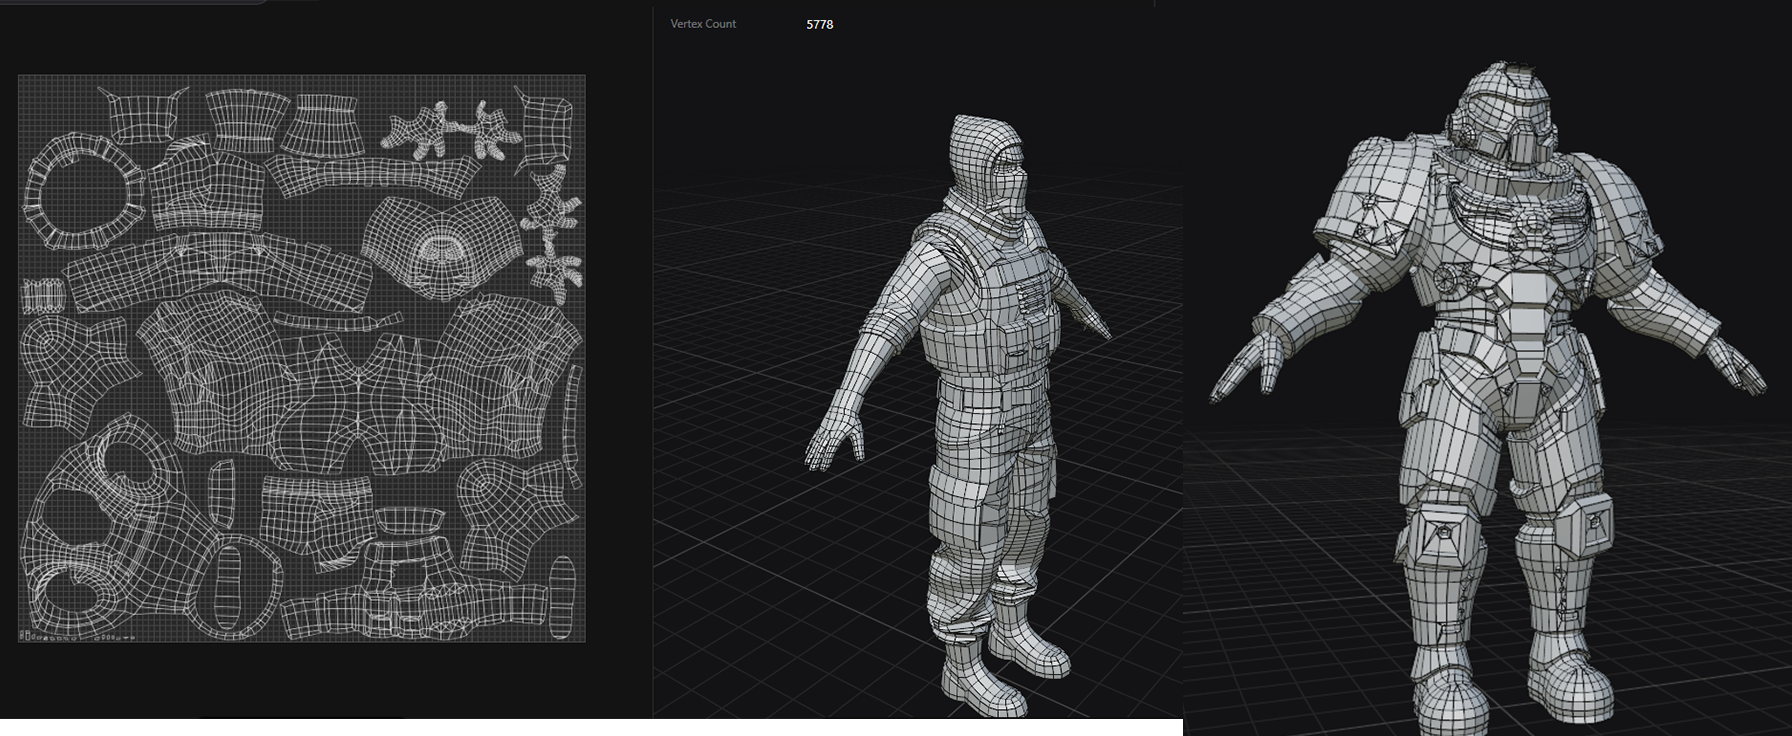Select the vertex count value "5778"
This screenshot has height=736, width=1792.
coord(819,24)
